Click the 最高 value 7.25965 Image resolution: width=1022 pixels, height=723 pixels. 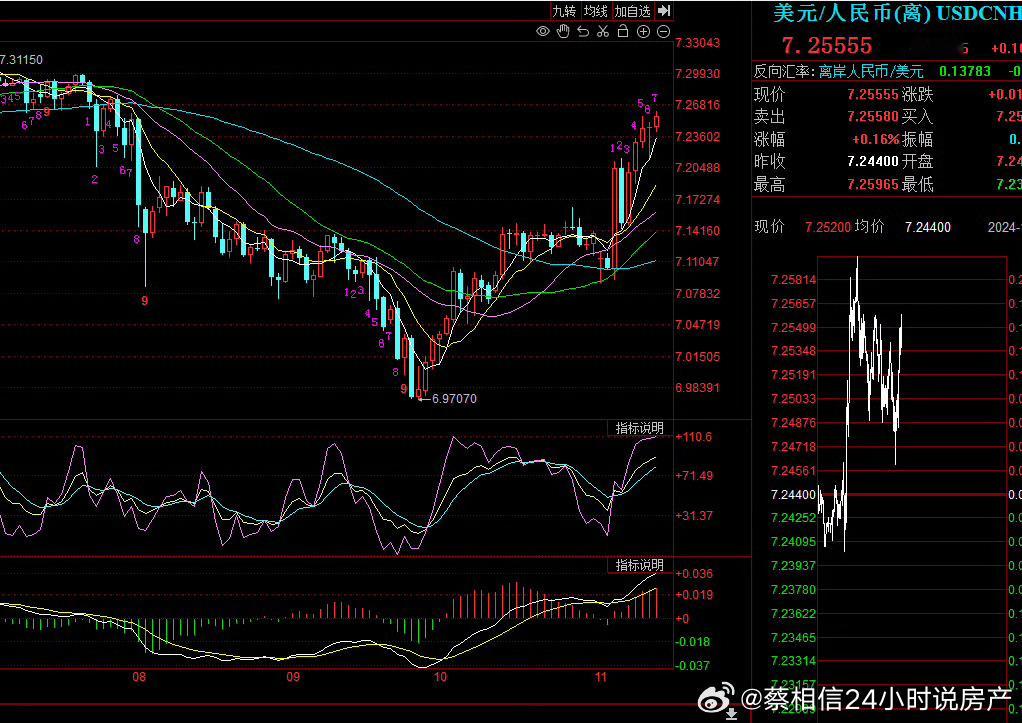(873, 184)
